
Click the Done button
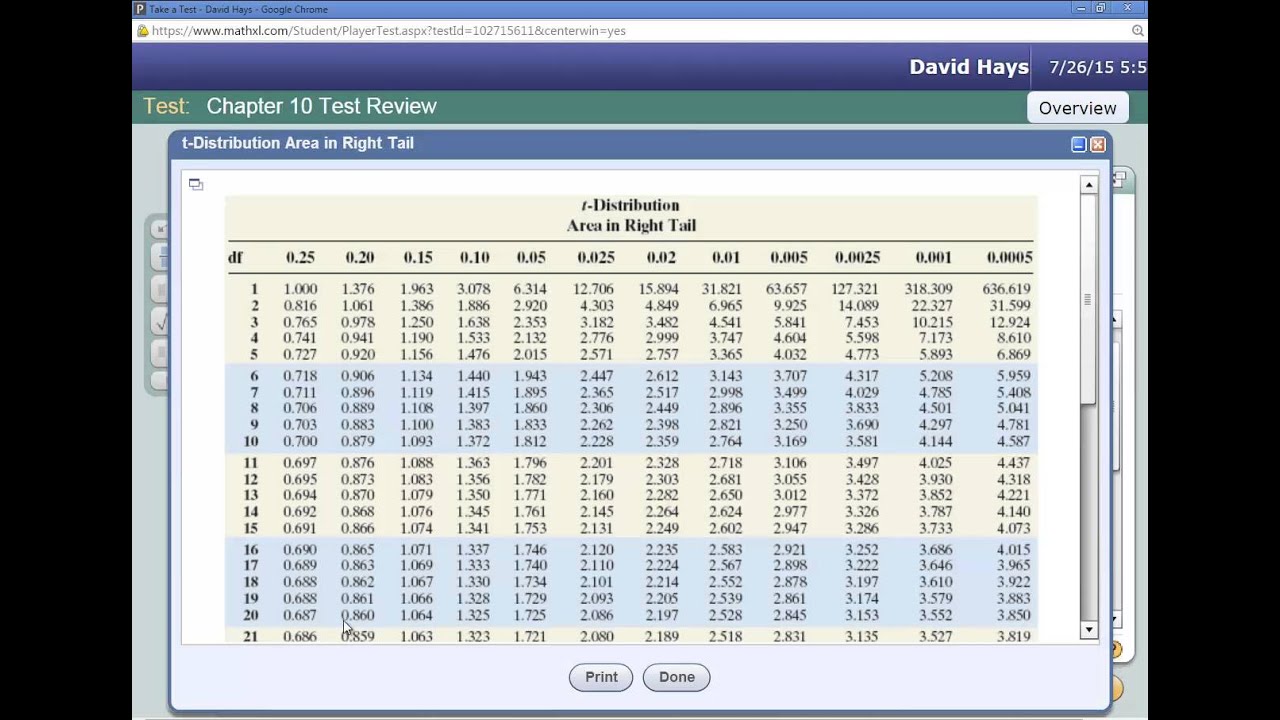click(x=676, y=677)
